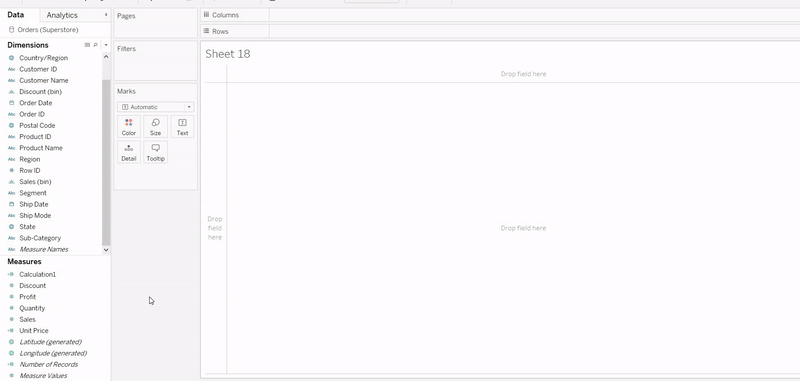Click the calculated icon beside Unit Price
The image size is (800, 381).
[x=11, y=331]
